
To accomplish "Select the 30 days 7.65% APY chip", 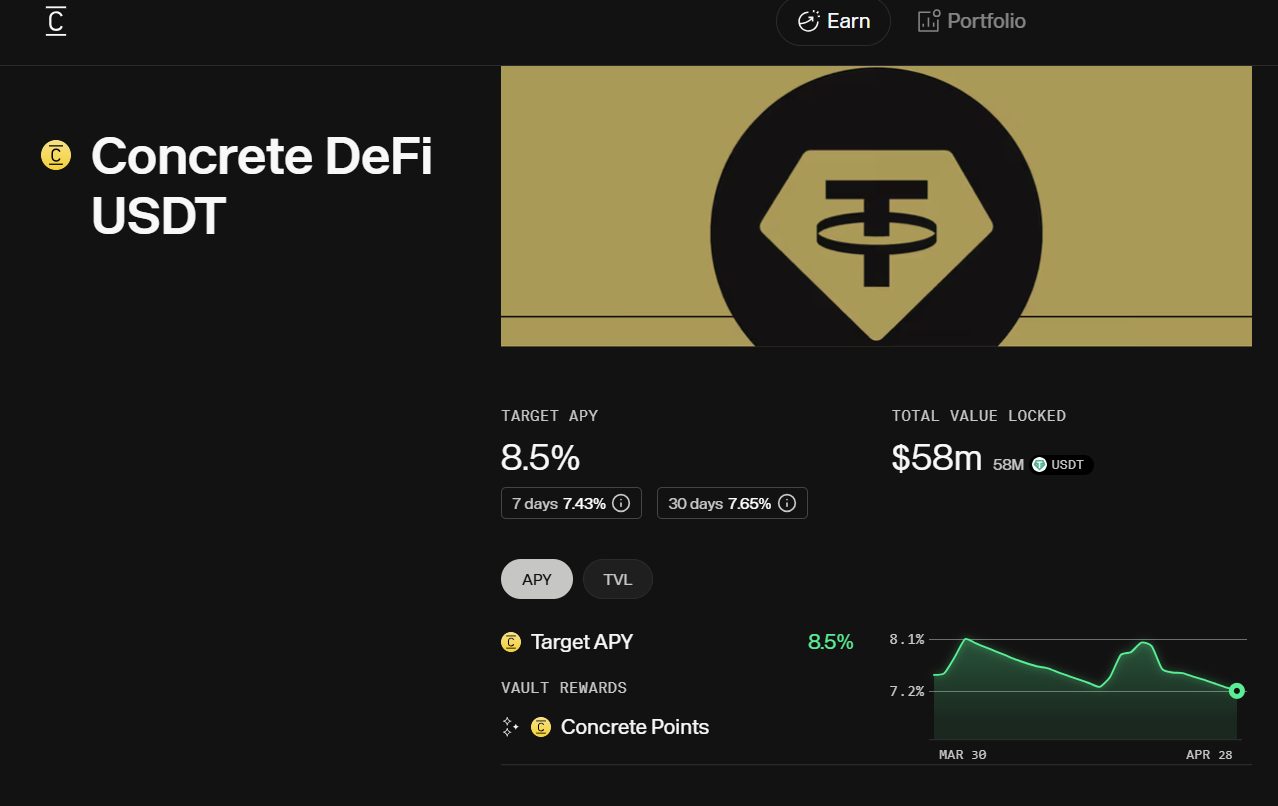I will click(732, 503).
